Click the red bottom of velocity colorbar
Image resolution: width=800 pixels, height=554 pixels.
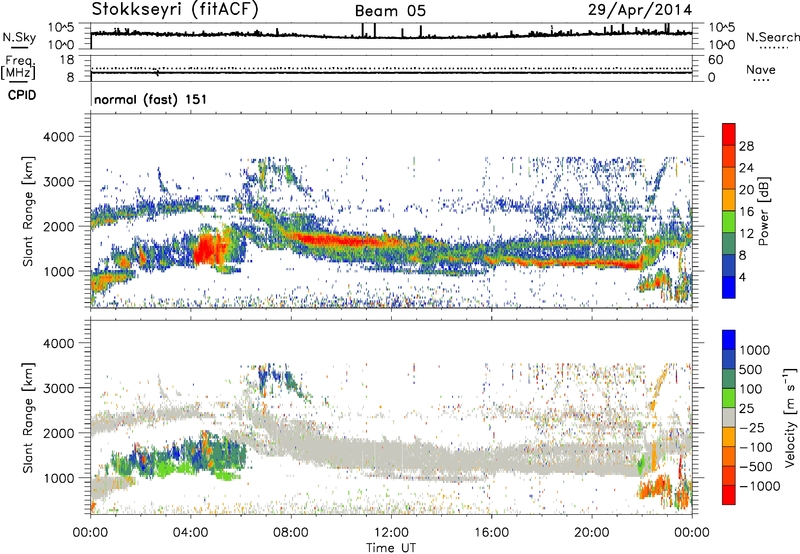tap(729, 495)
